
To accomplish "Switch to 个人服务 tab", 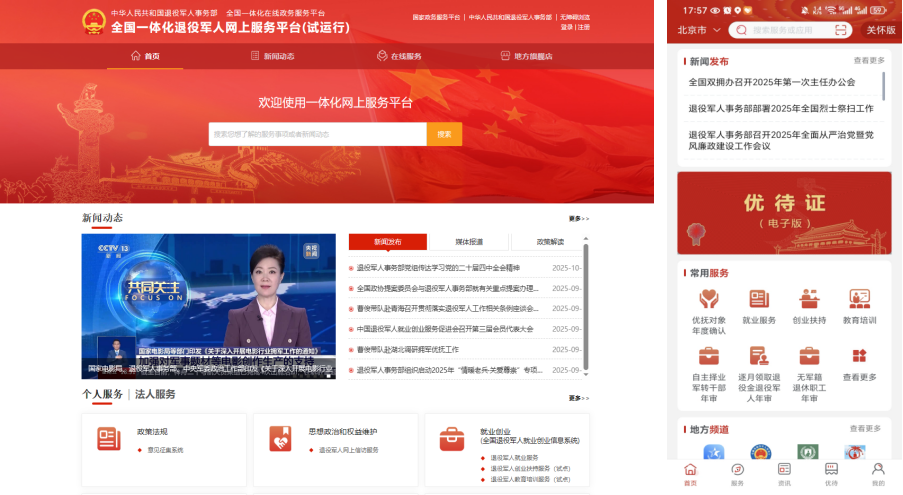I will [102, 394].
